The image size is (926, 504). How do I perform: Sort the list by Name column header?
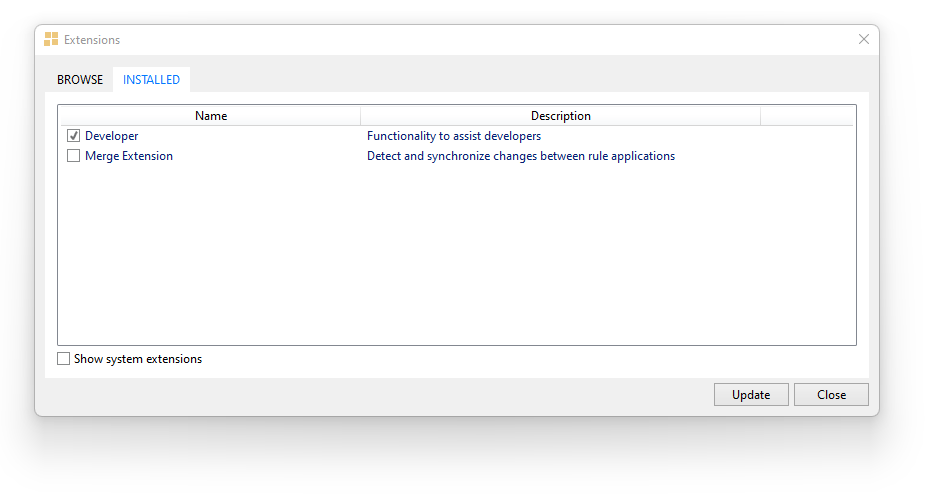(210, 116)
